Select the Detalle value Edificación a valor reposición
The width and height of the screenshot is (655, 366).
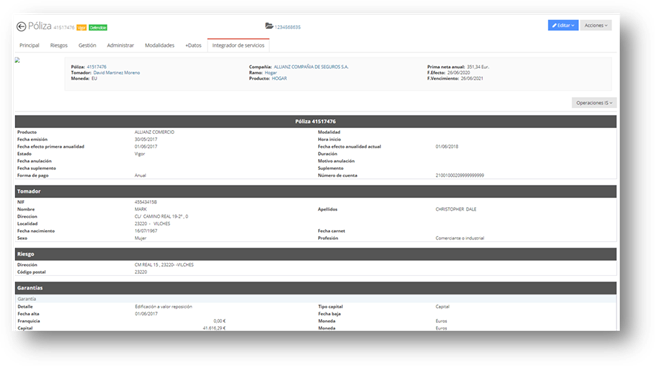coord(163,307)
